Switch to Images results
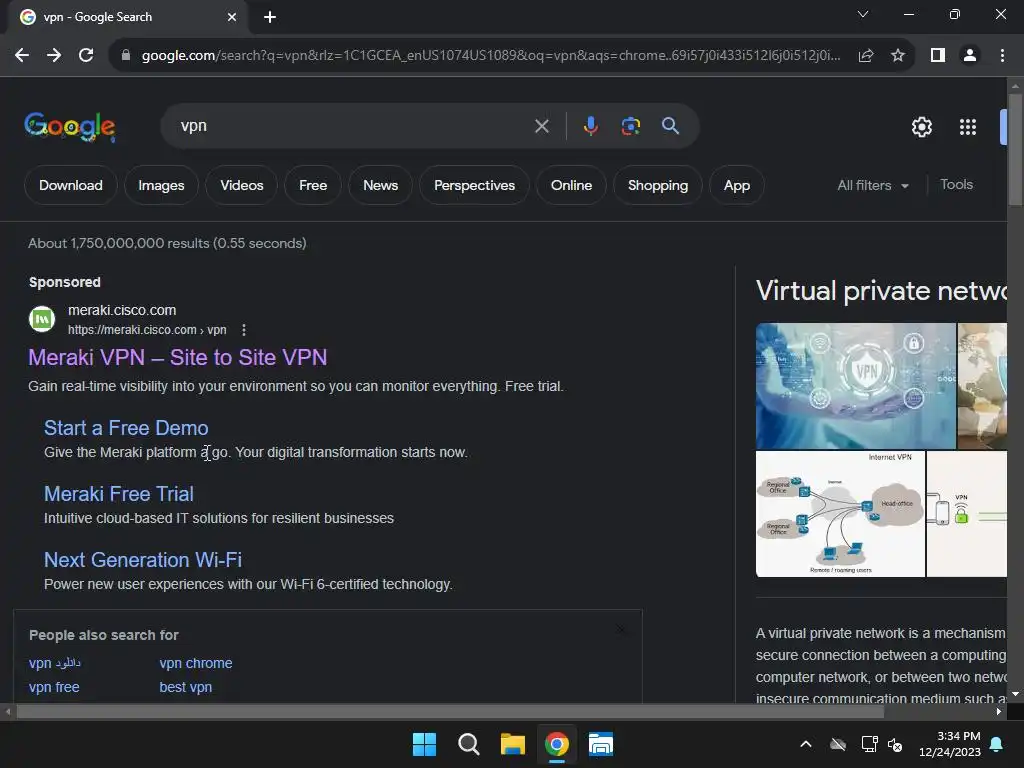The image size is (1024, 768). (161, 185)
